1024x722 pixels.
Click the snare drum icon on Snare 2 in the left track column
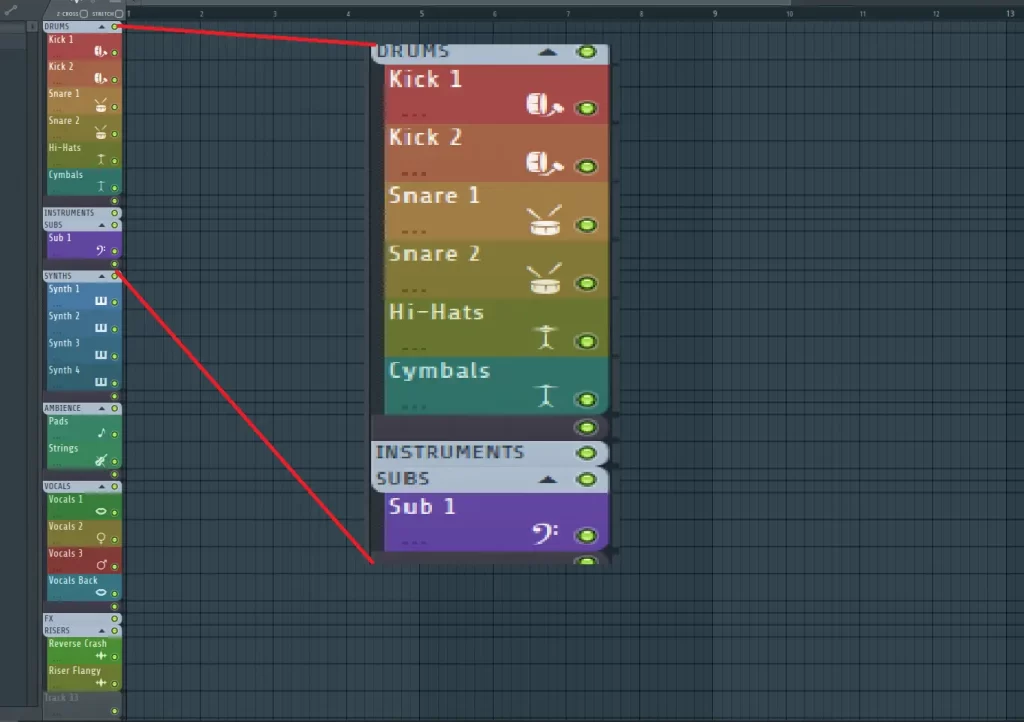click(x=101, y=133)
